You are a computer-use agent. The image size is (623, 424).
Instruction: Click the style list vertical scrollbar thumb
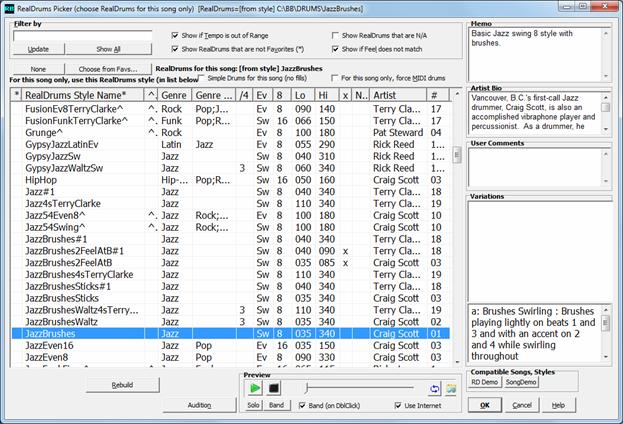click(457, 155)
